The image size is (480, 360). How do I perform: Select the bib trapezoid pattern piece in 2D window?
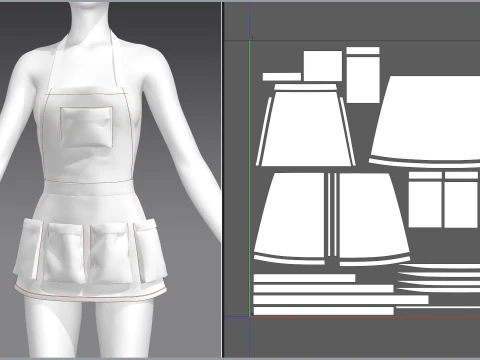click(306, 129)
